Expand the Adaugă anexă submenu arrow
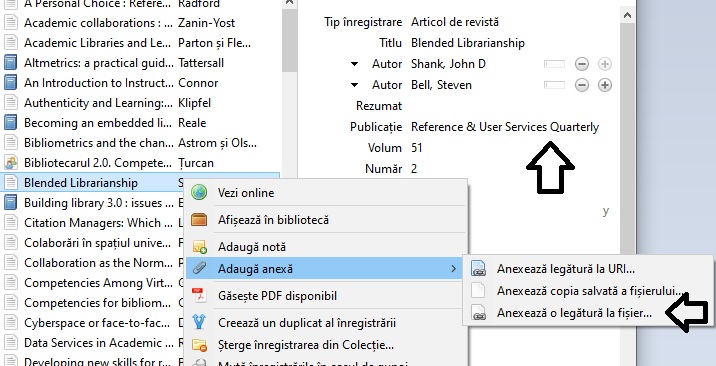 click(x=453, y=269)
